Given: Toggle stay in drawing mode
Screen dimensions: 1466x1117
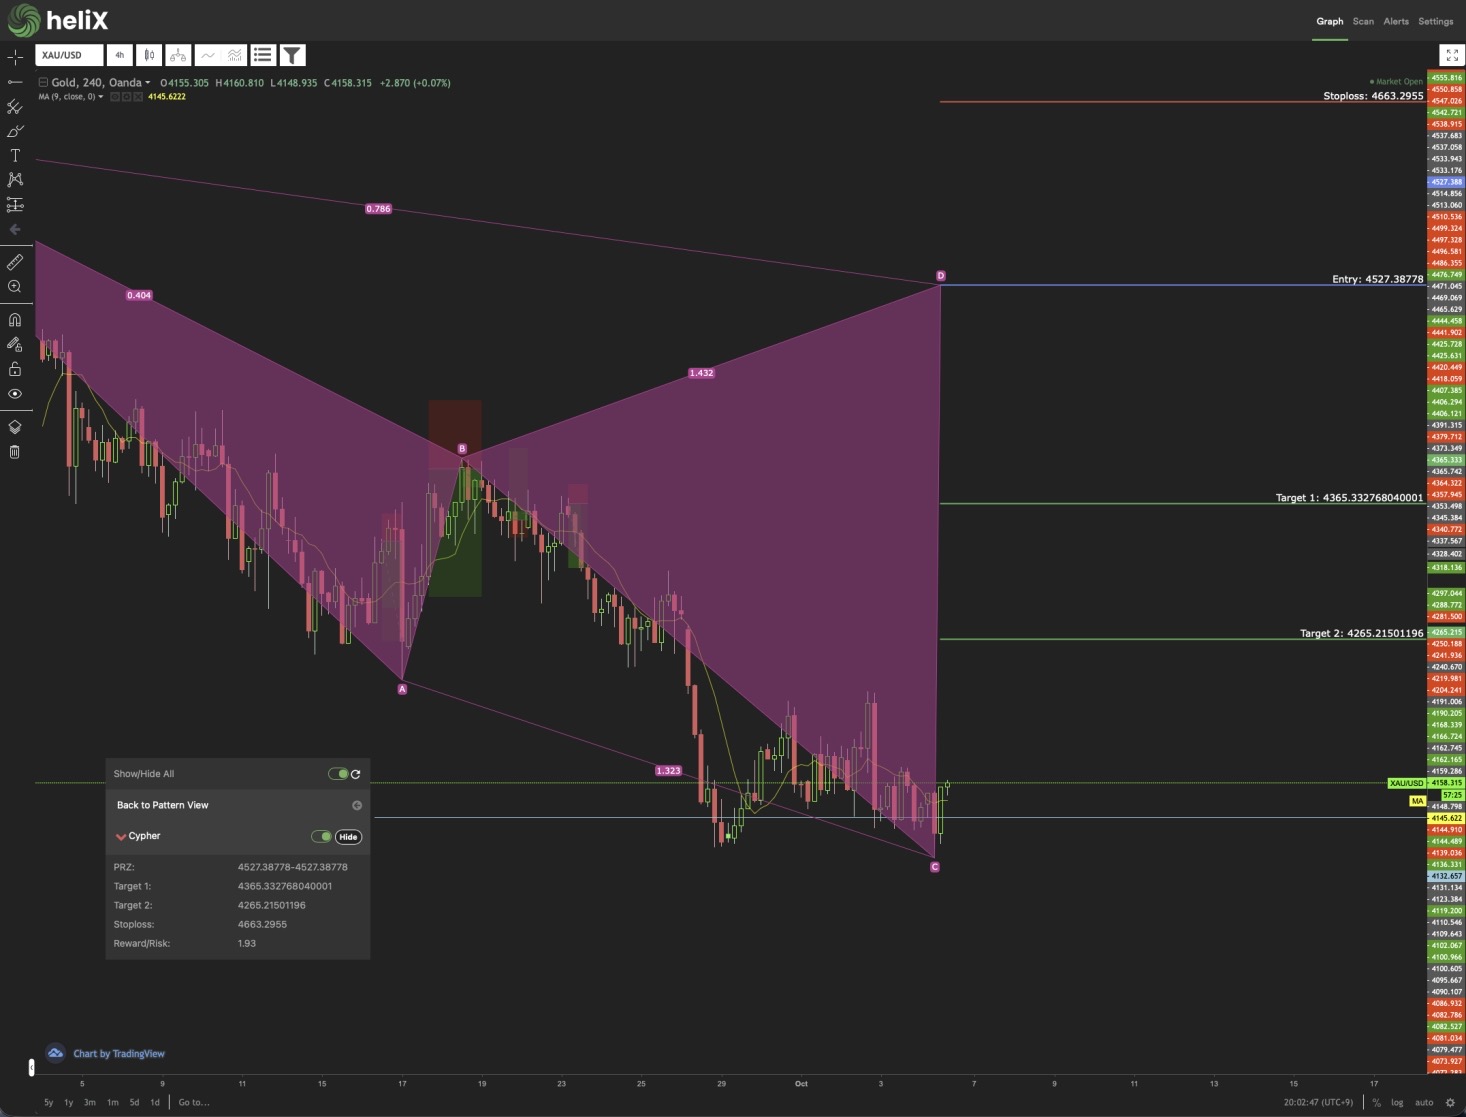Looking at the screenshot, I should click(15, 344).
